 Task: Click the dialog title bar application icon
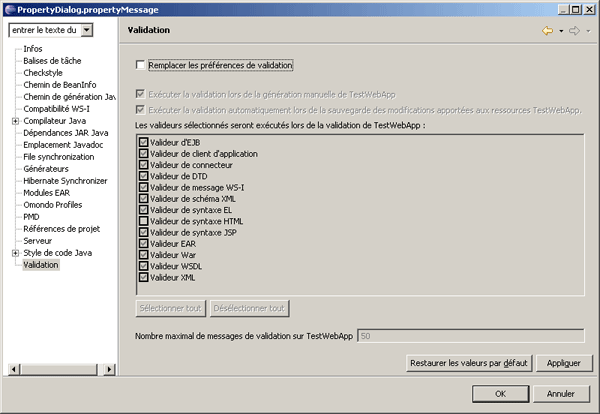click(9, 8)
